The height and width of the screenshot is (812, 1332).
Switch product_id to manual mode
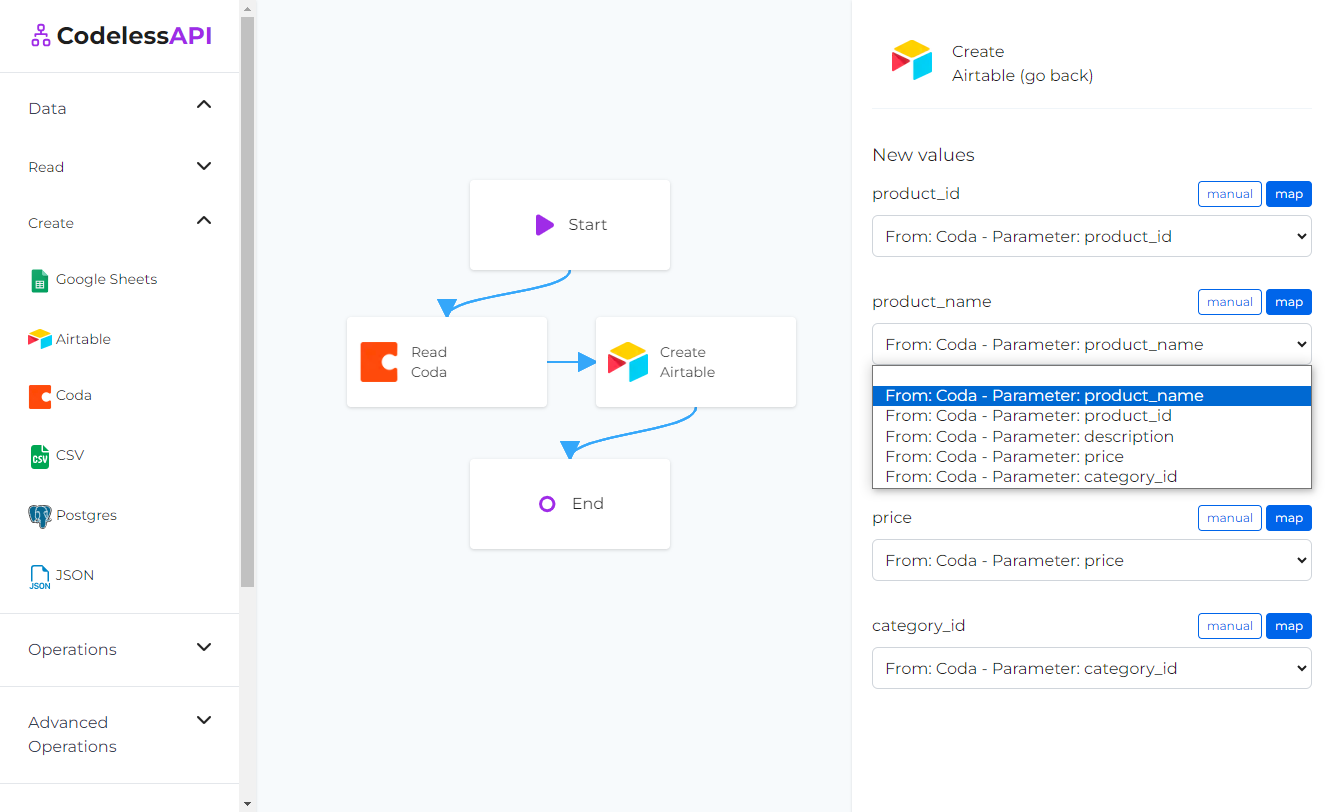[1230, 194]
